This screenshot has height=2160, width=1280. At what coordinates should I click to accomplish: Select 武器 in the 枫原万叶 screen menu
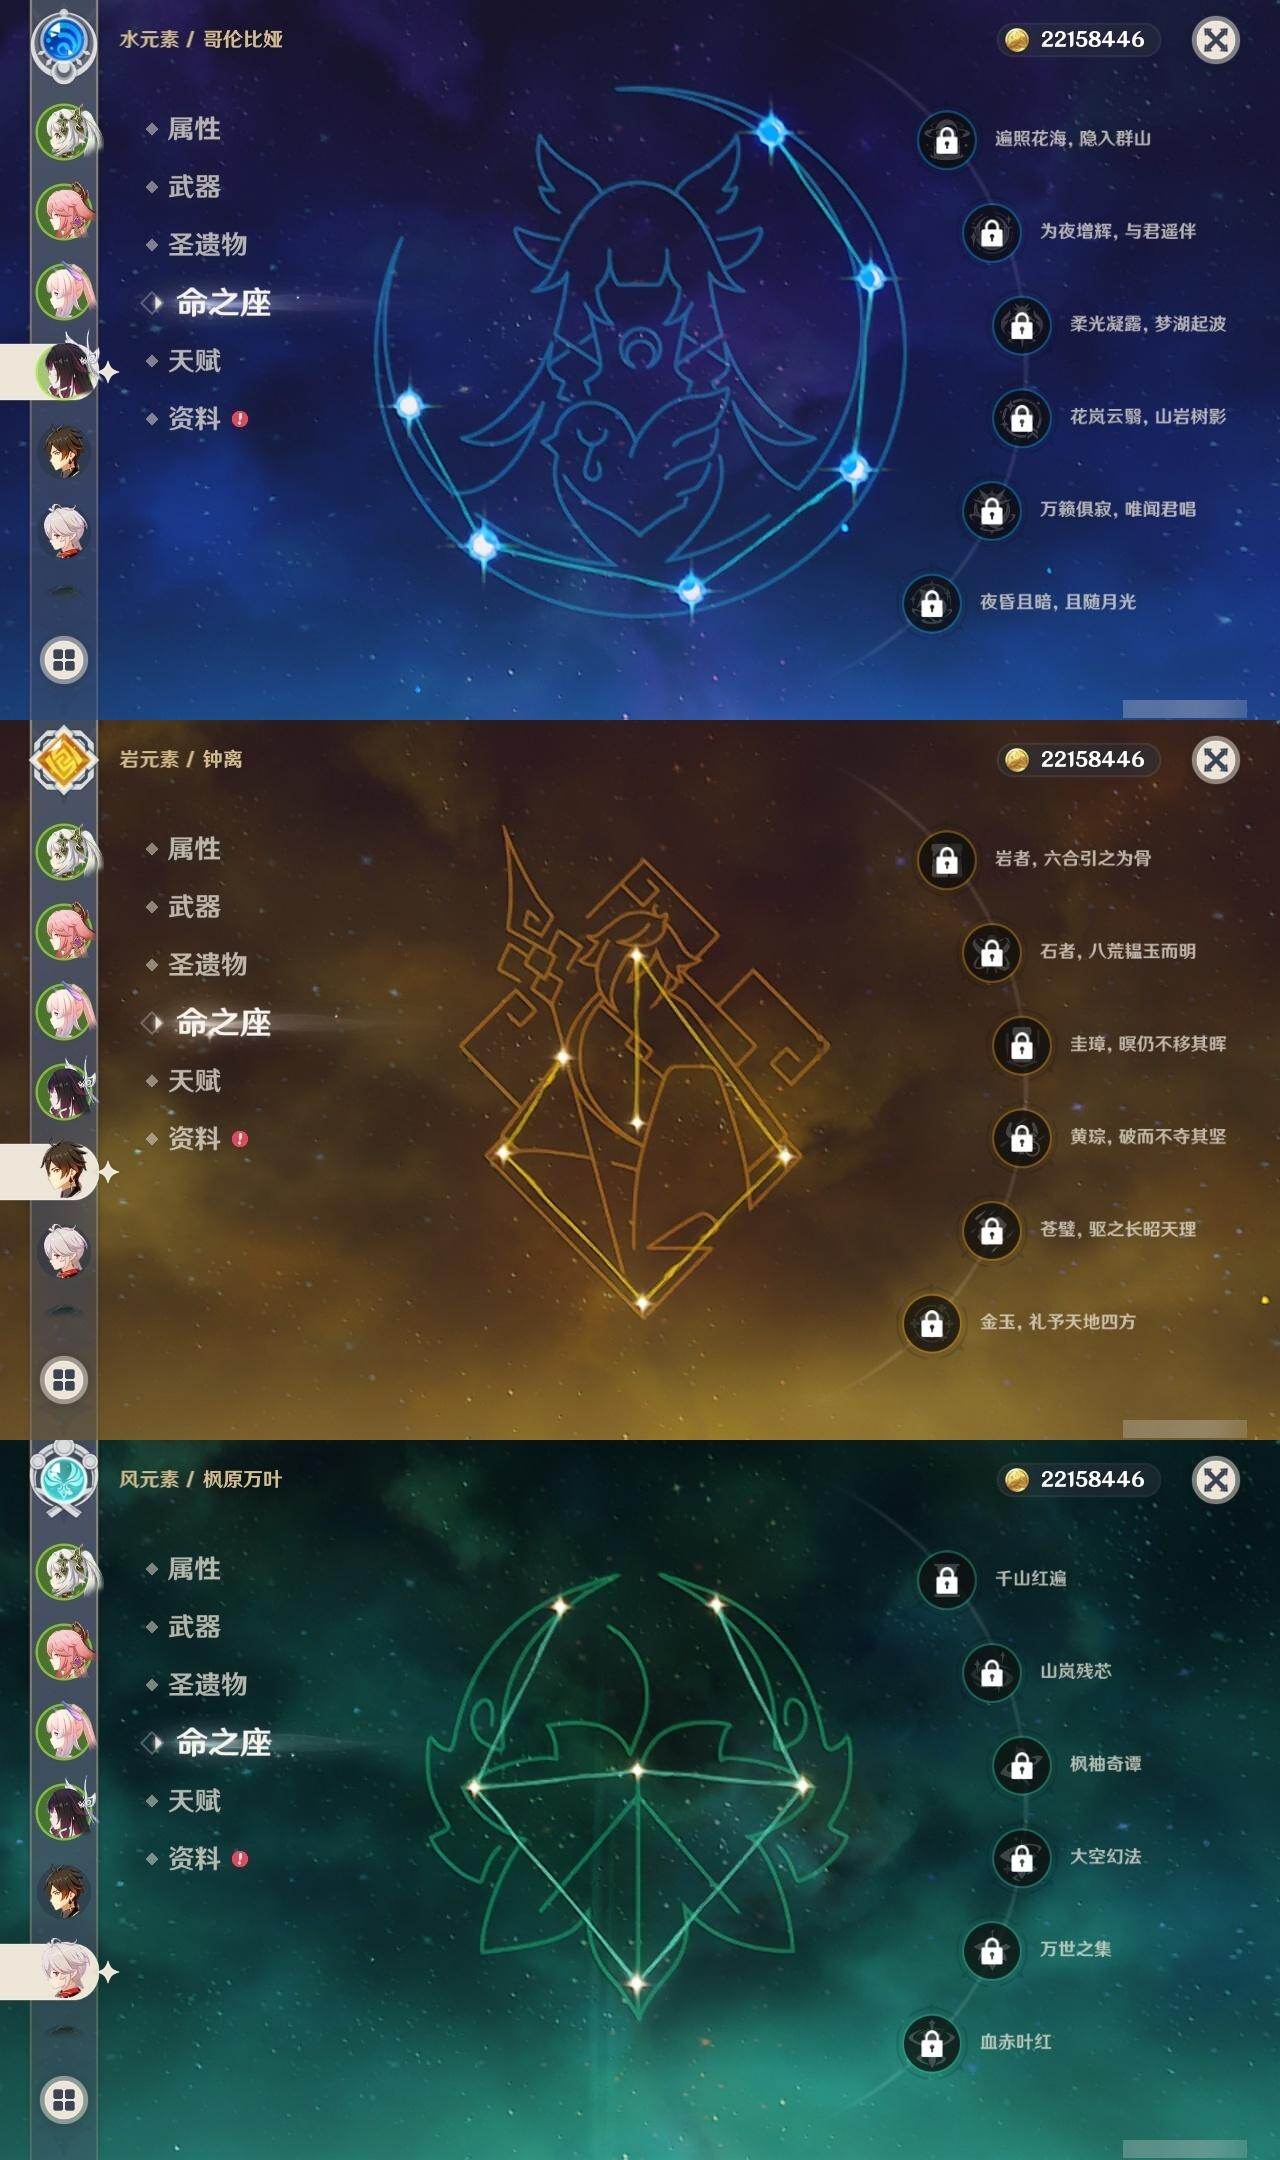[194, 1627]
